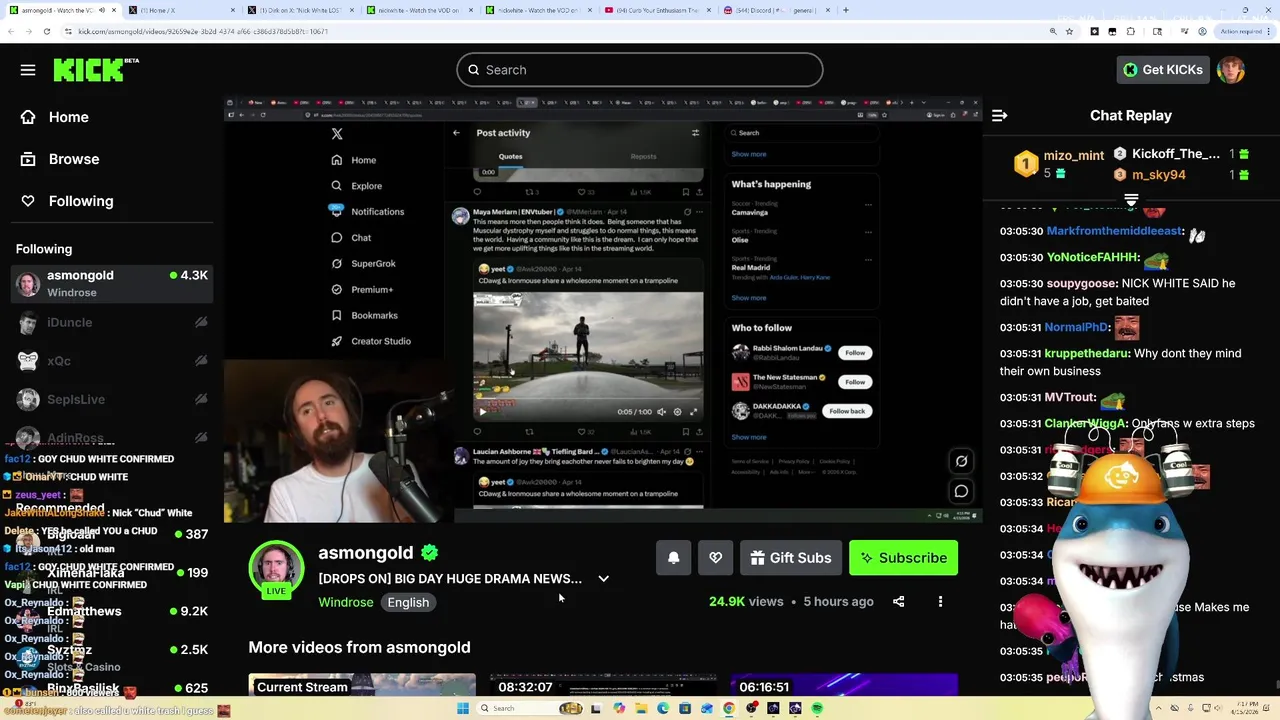Select the Quotes tab in Post activity
The width and height of the screenshot is (1280, 720).
tap(510, 157)
